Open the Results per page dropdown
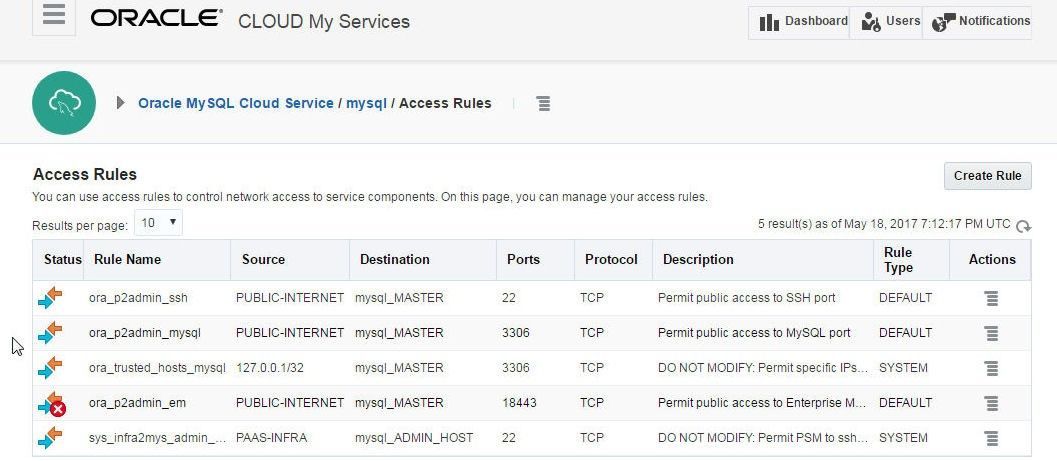The image size is (1057, 461). (158, 222)
